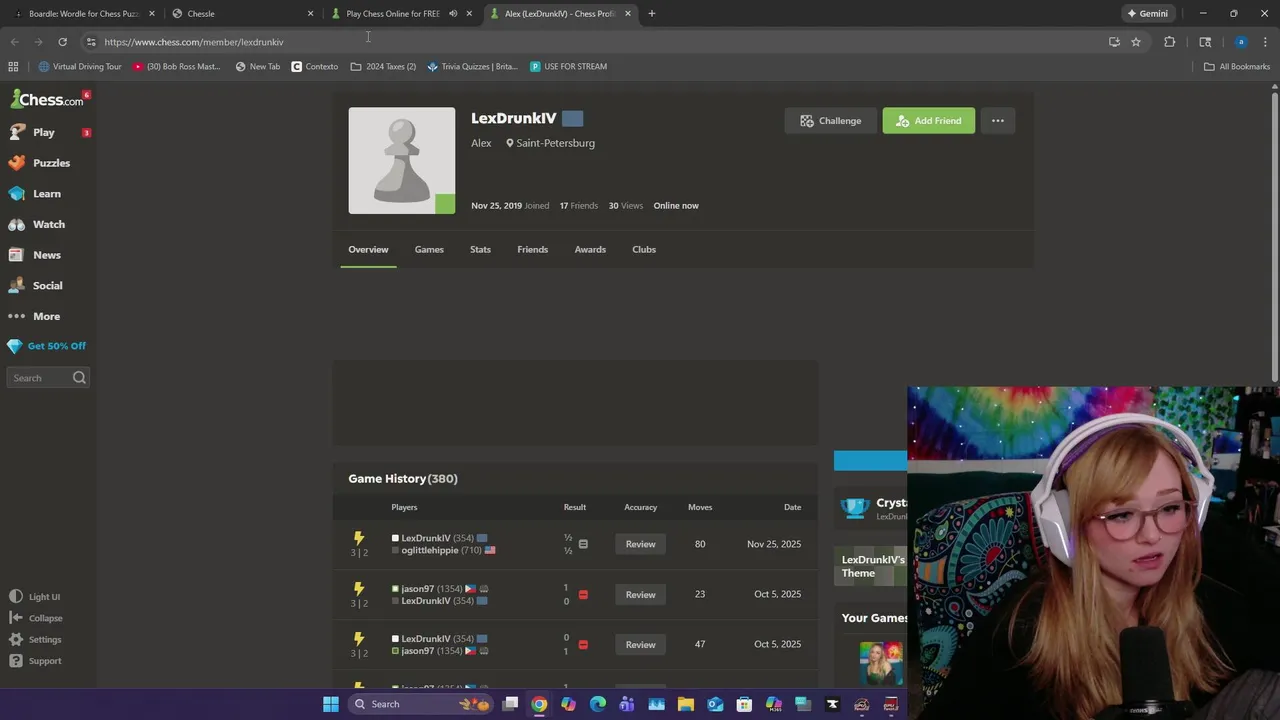Open the Windows Start menu
Image resolution: width=1280 pixels, height=720 pixels.
(x=331, y=704)
